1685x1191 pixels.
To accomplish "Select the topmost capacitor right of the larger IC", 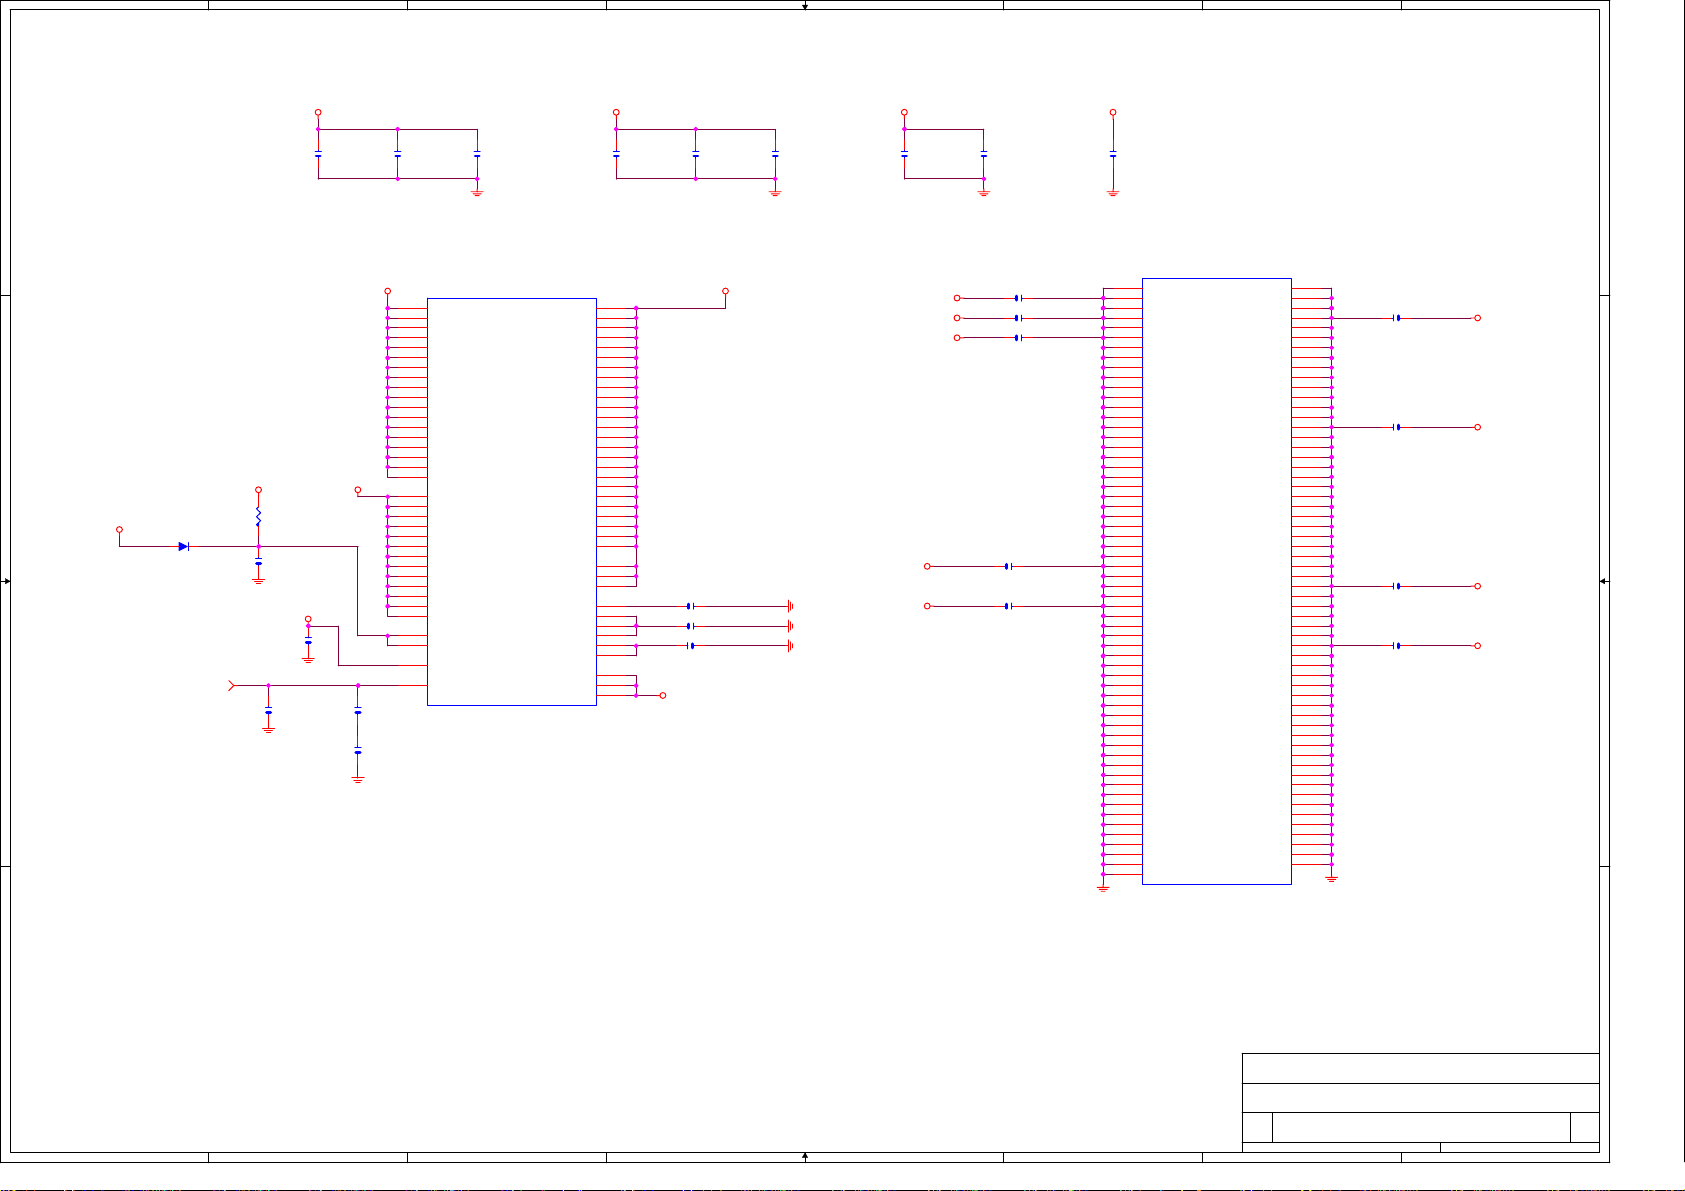I will click(1397, 318).
